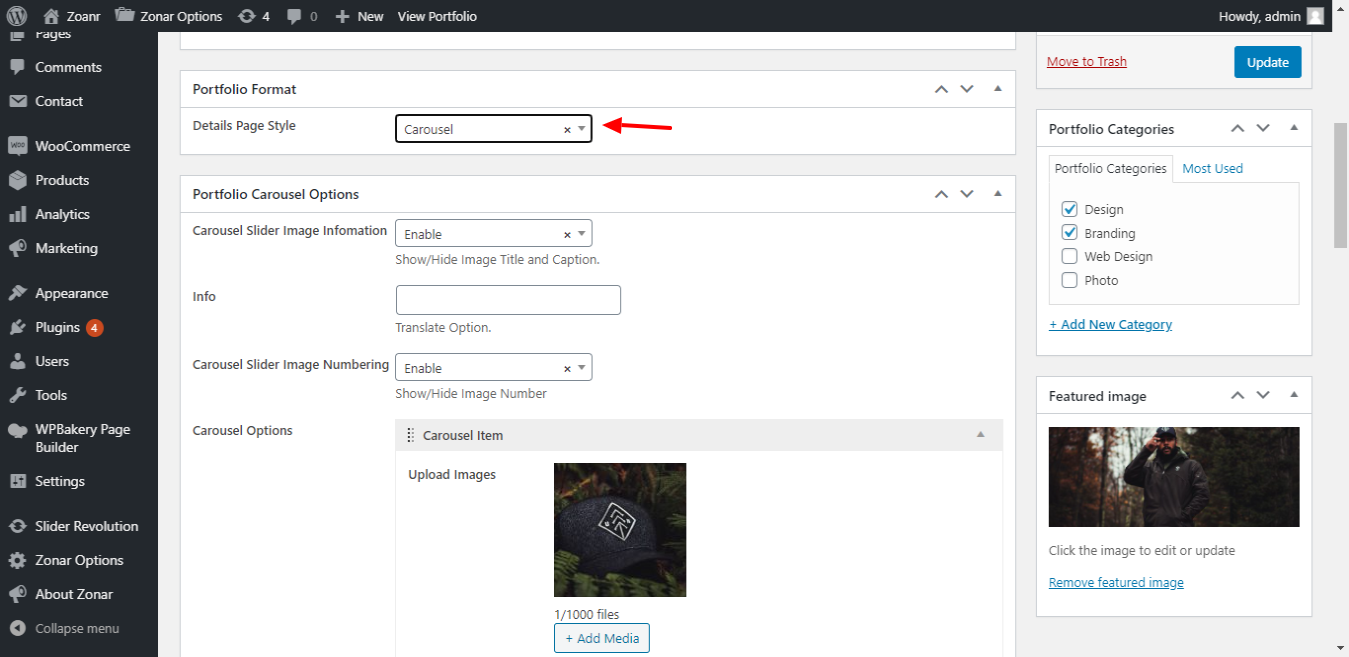Click the featured image to edit it

[1174, 477]
